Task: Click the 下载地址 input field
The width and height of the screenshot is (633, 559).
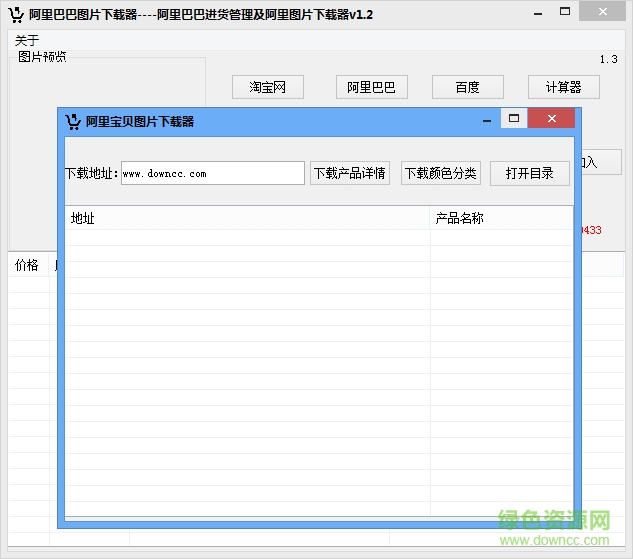Action: click(212, 173)
